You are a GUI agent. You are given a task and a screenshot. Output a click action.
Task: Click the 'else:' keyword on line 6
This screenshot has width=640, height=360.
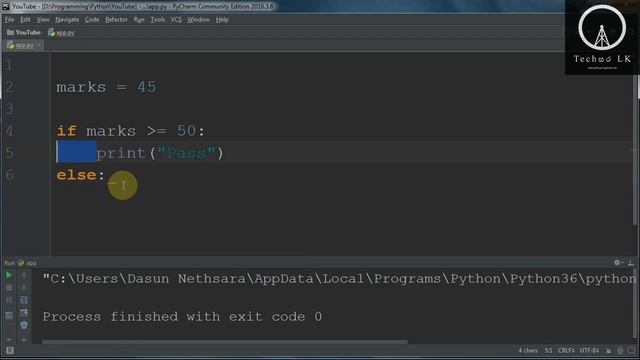81,175
